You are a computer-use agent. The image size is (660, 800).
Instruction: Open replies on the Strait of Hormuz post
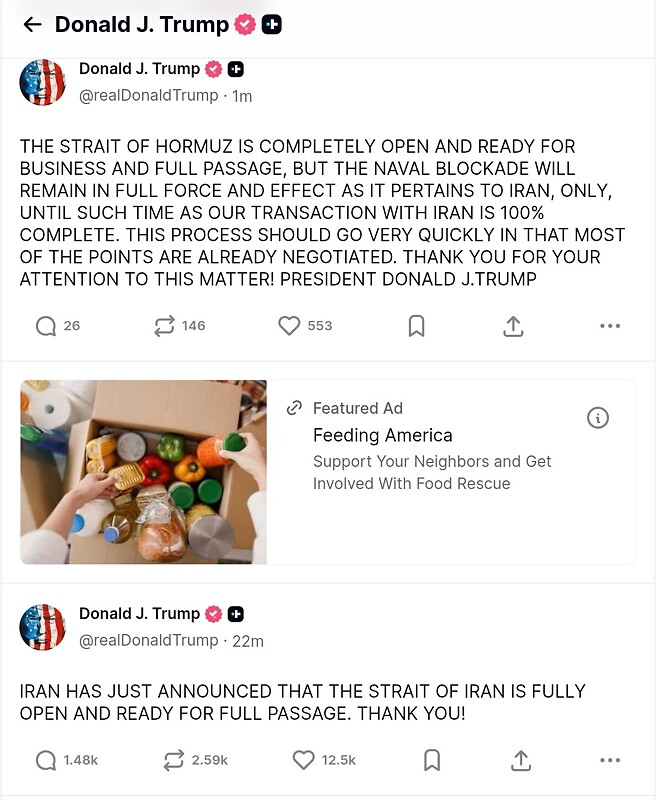[x=46, y=326]
